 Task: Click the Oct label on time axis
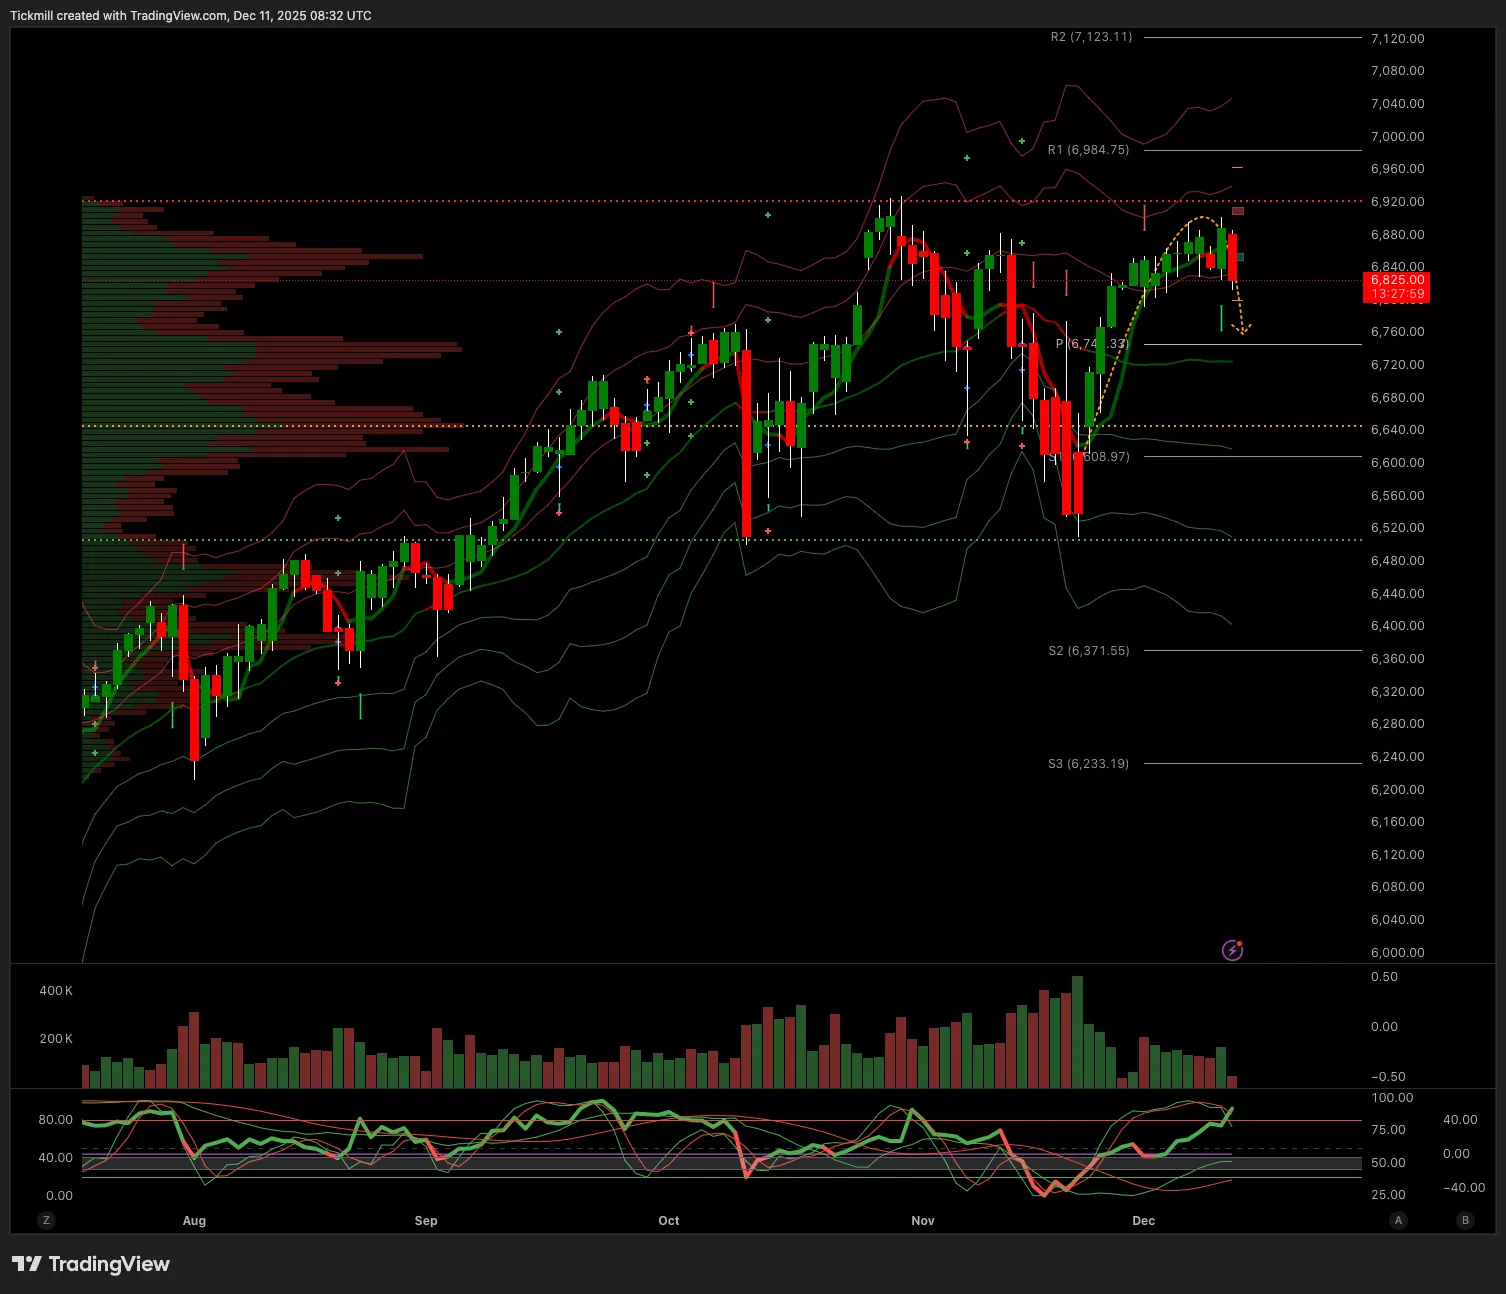[x=669, y=1220]
